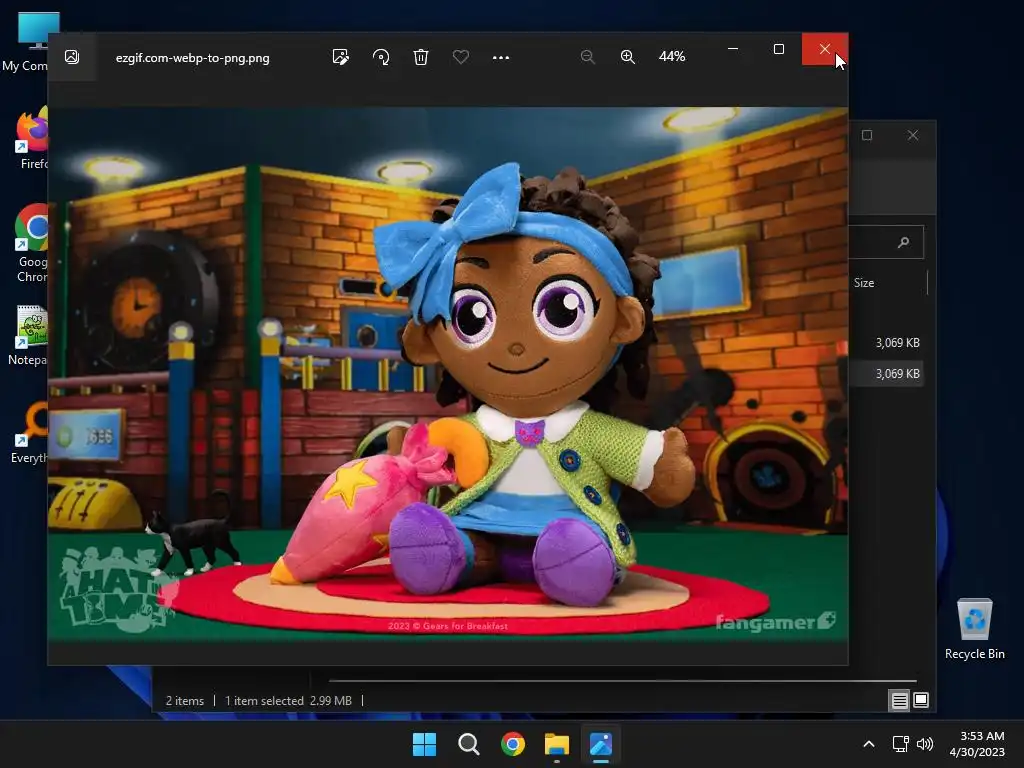Select the Notepad++ desktop shortcut
This screenshot has width=1024, height=768.
(30, 335)
